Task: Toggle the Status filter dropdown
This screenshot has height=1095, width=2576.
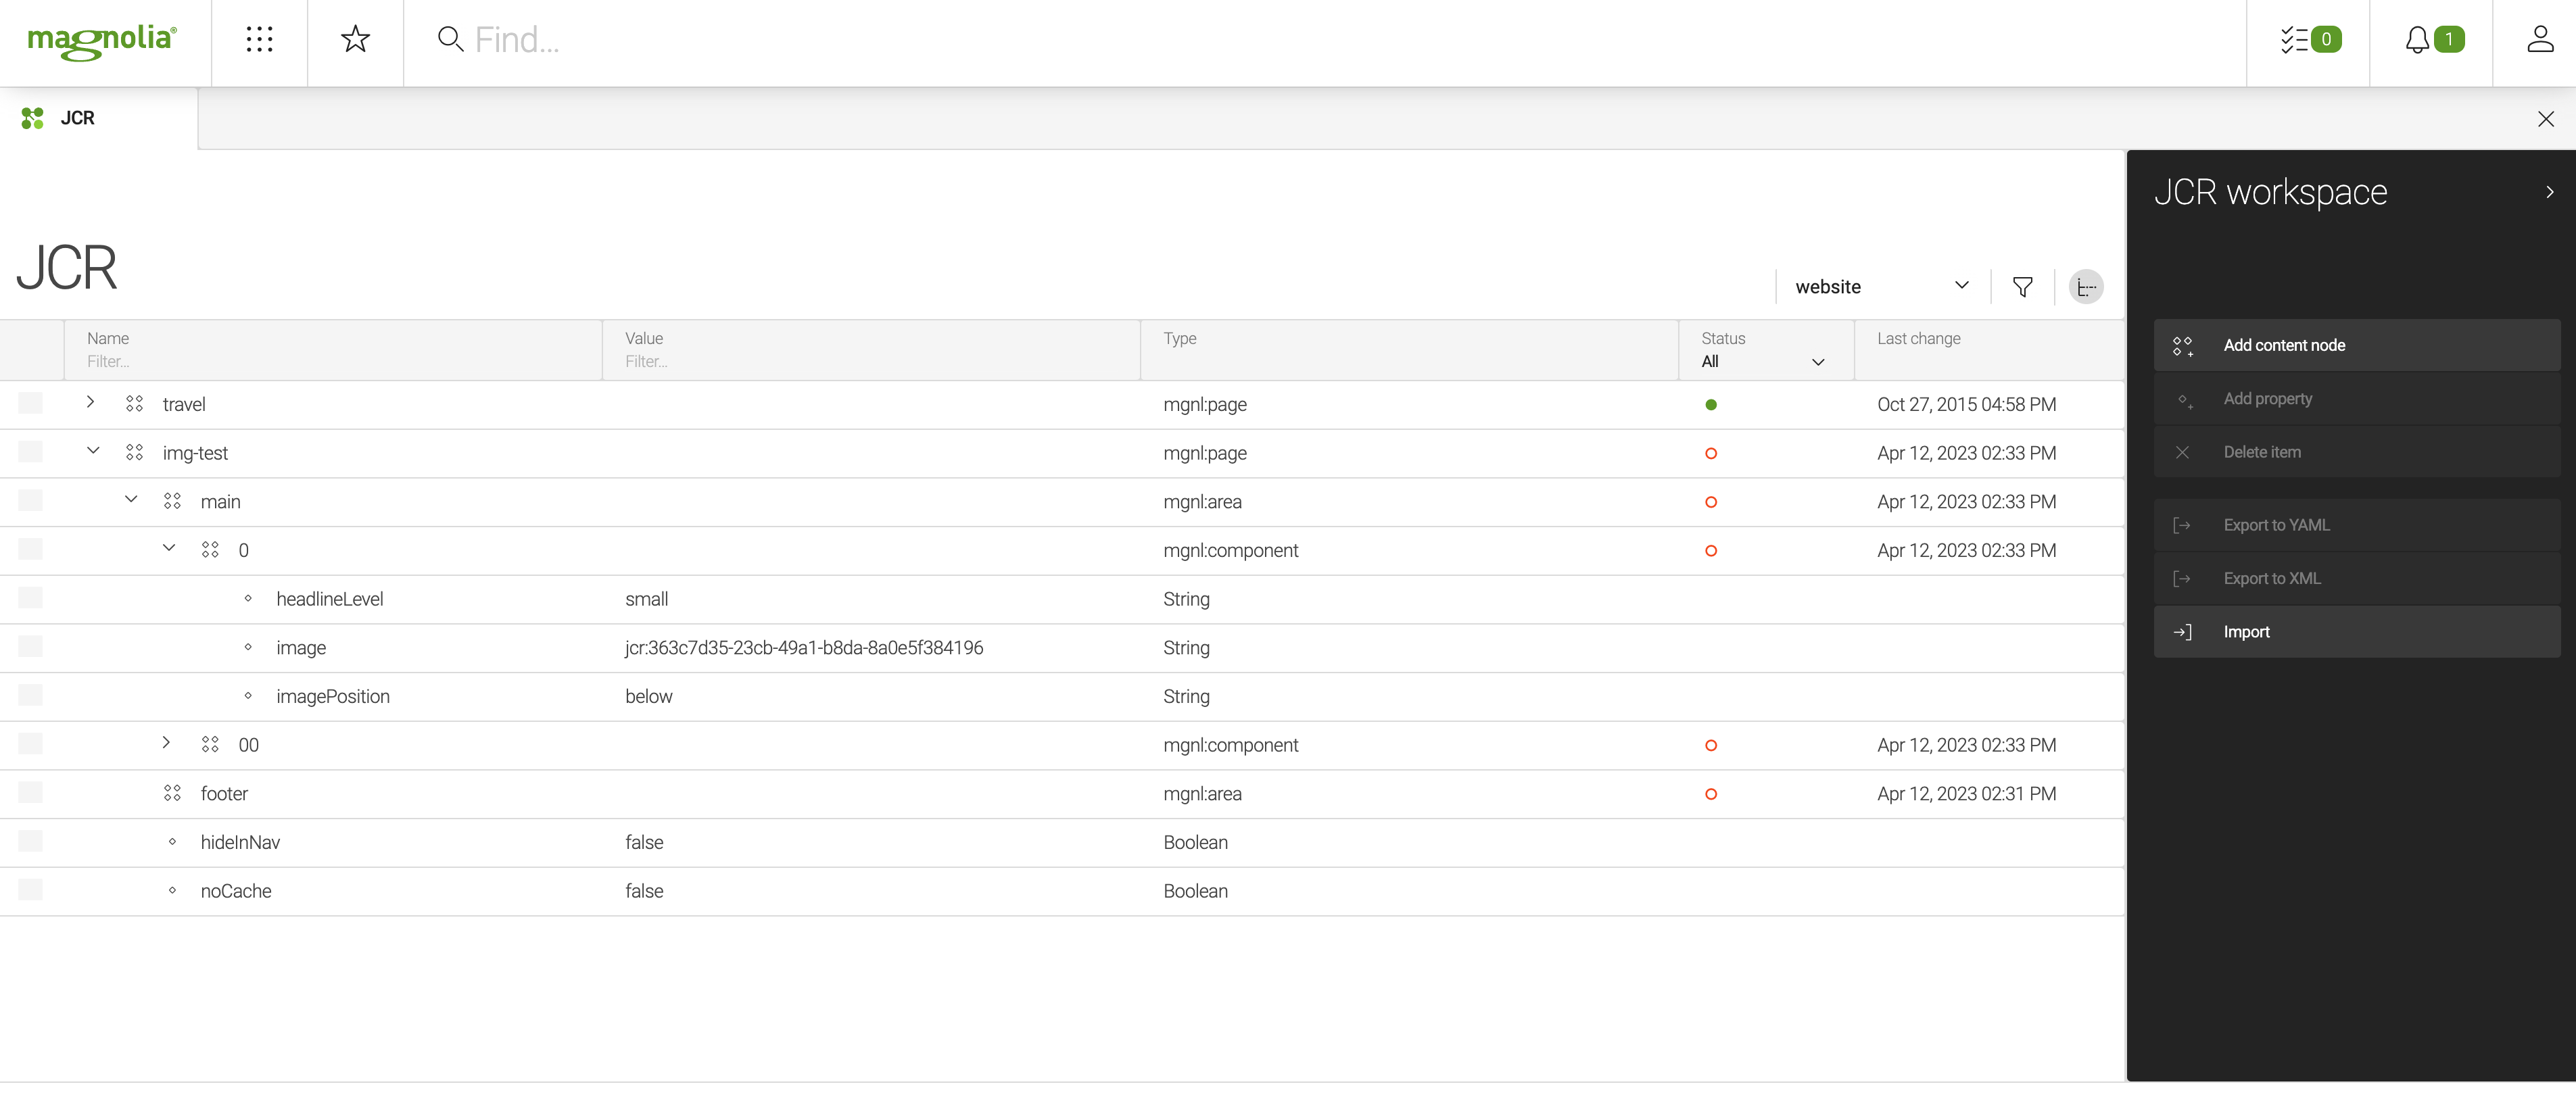Action: point(1819,360)
